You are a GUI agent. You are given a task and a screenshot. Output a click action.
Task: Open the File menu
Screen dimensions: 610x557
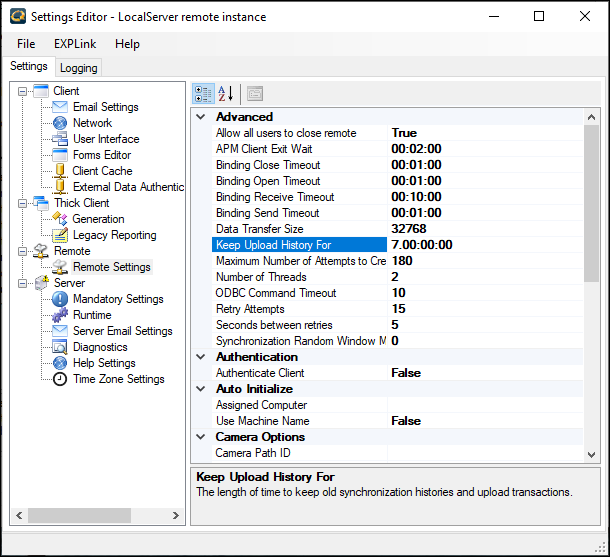pyautogui.click(x=26, y=44)
